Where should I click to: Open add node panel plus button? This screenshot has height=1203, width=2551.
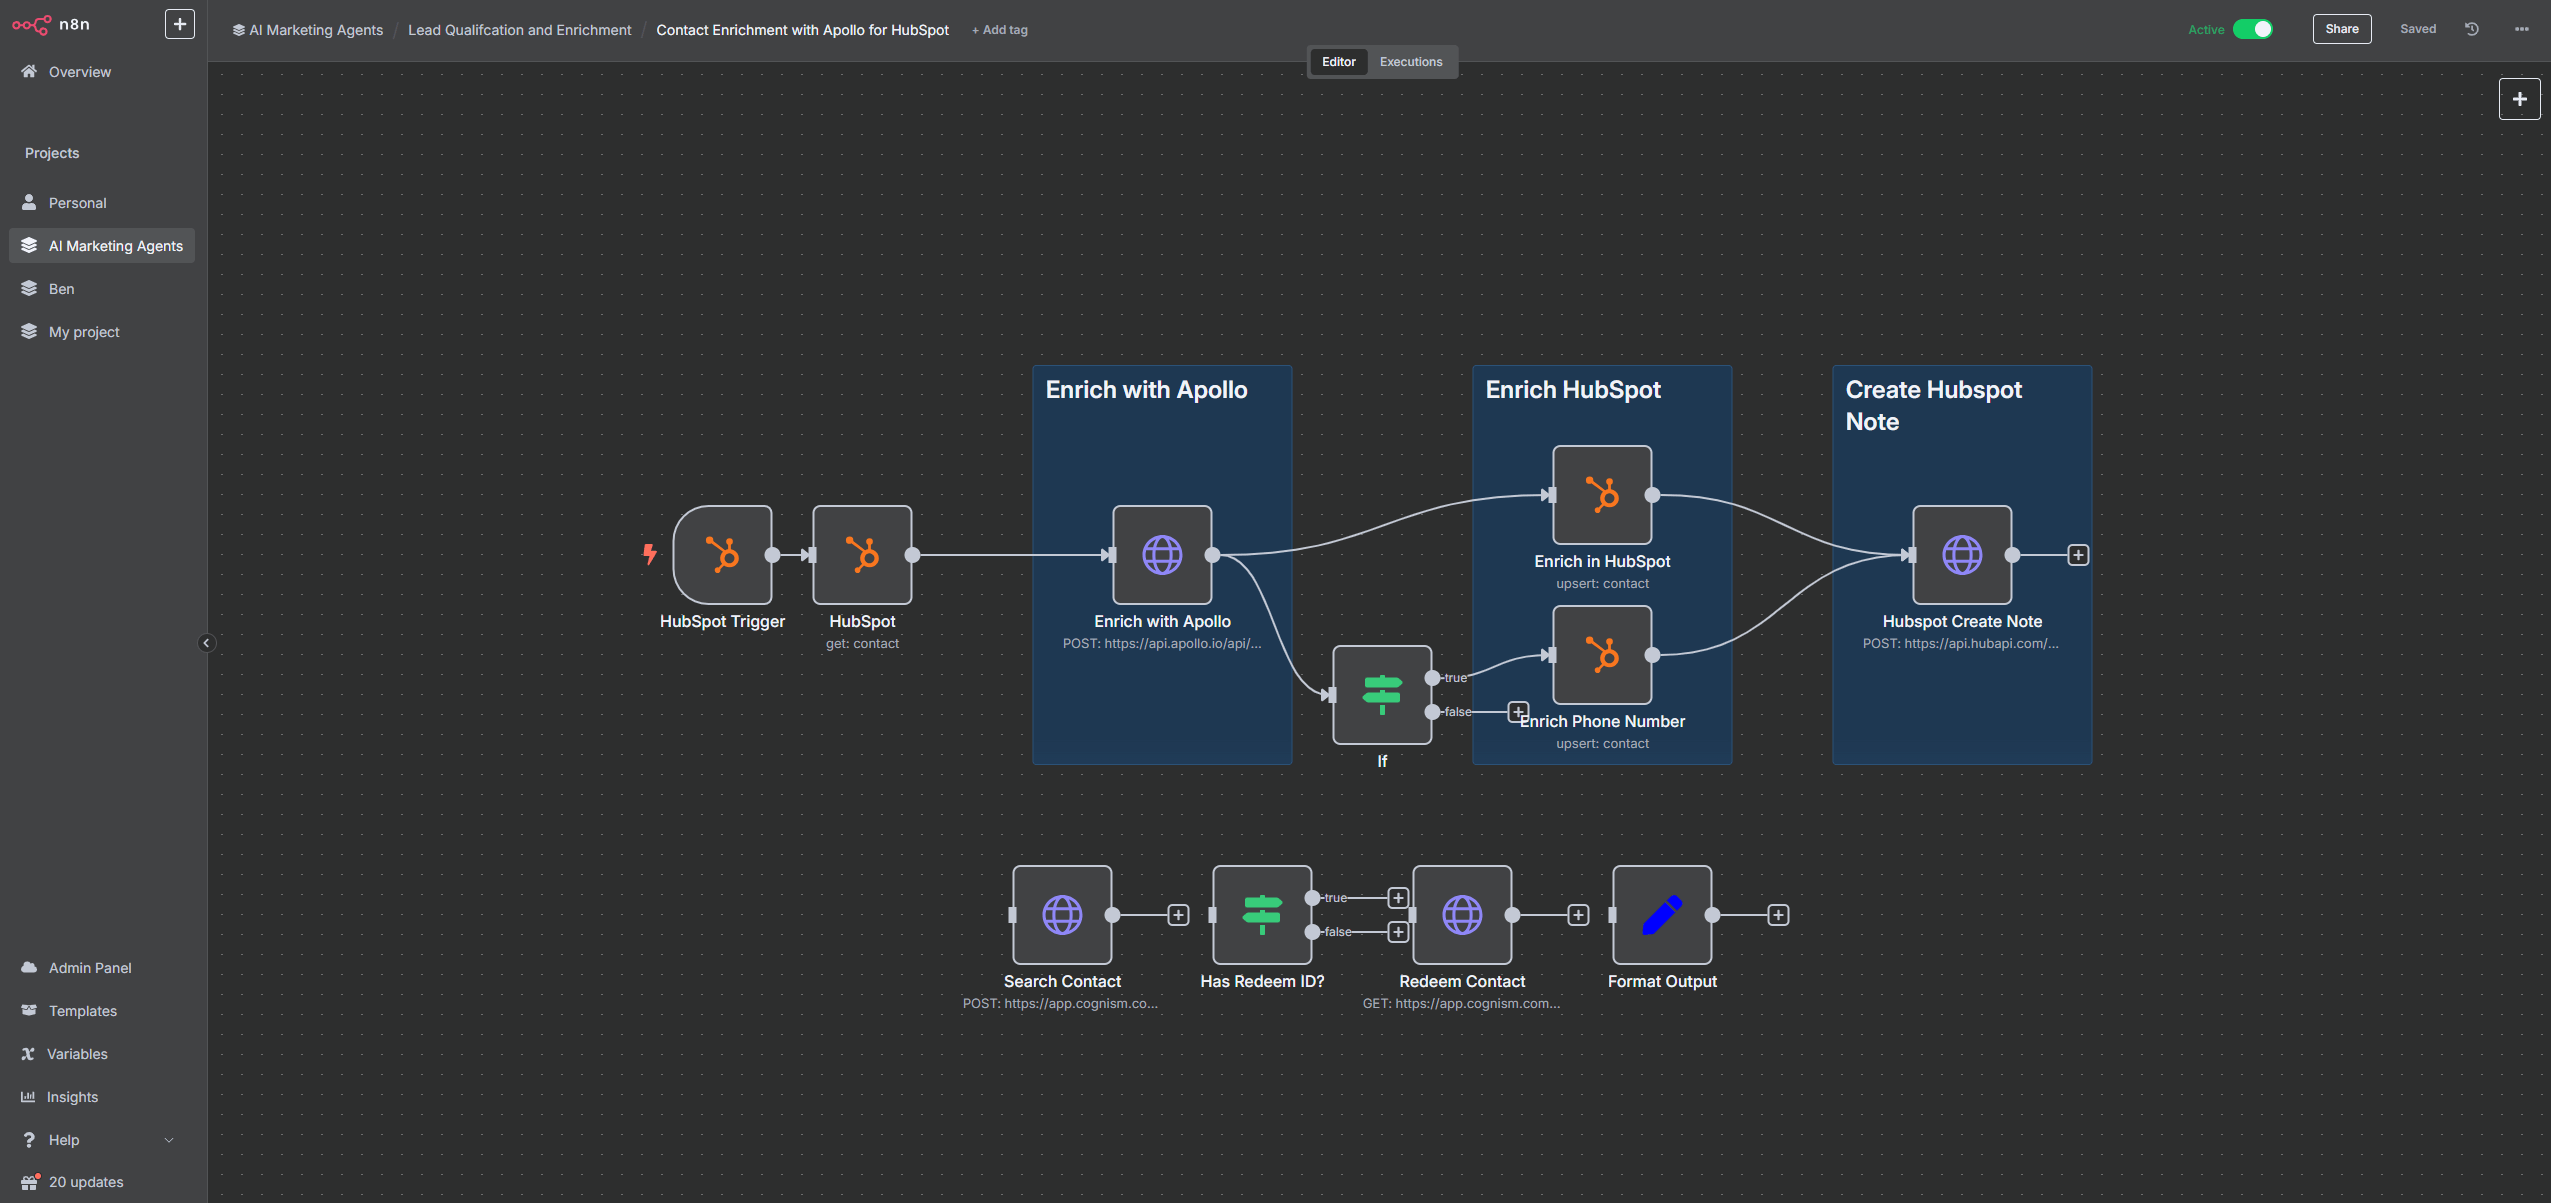[2519, 99]
